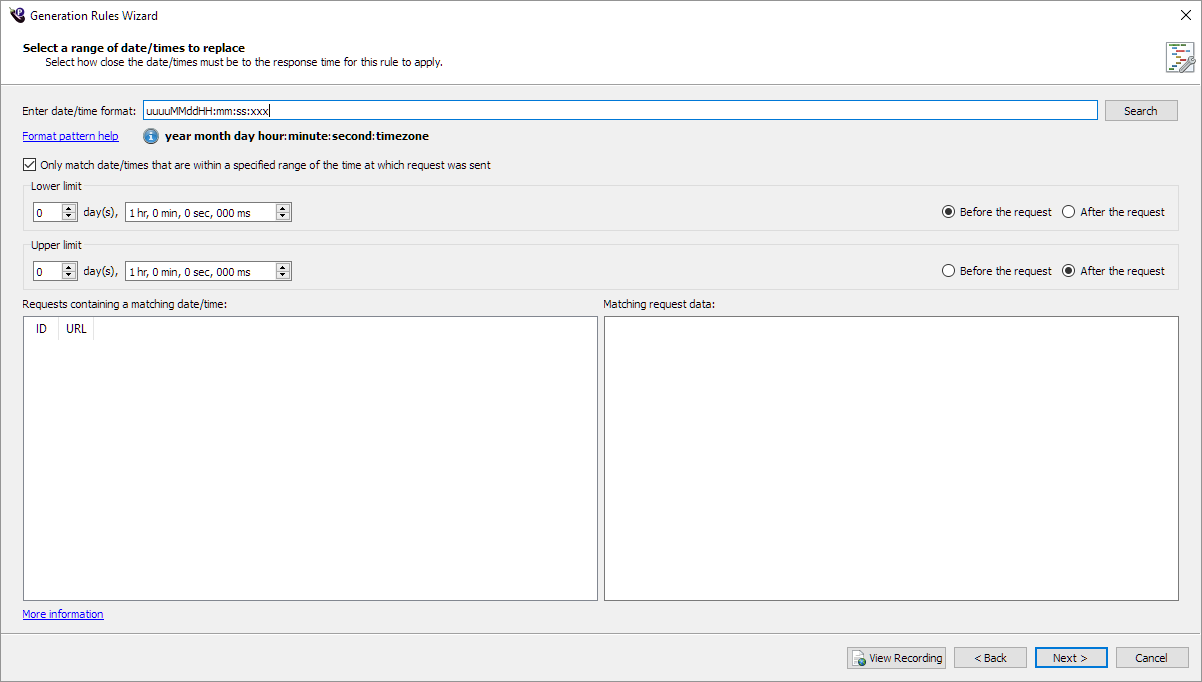
Task: Open the More information link
Action: pos(63,614)
